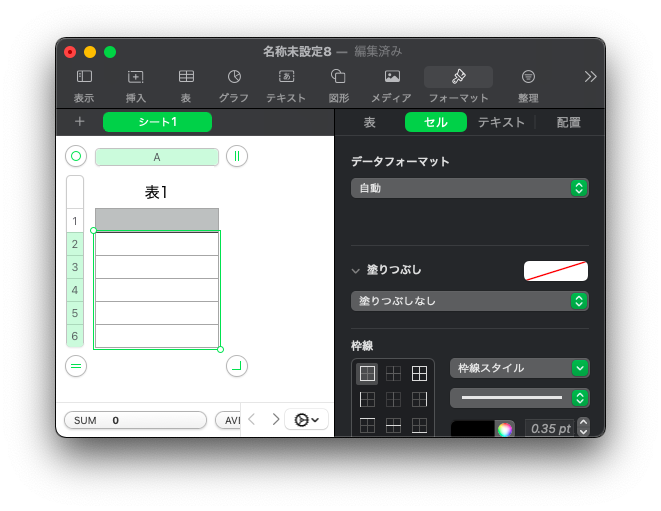
Task: Open the border line type dropdown
Action: point(519,398)
